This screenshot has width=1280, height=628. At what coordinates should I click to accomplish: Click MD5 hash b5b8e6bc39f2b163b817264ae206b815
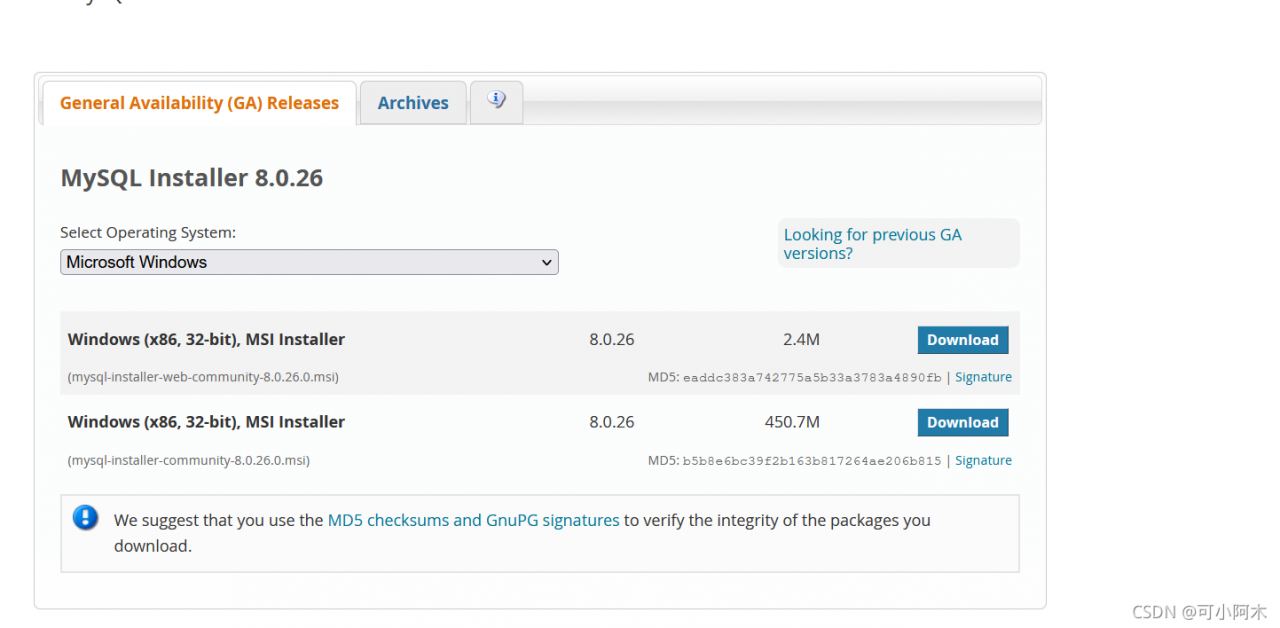(x=812, y=461)
